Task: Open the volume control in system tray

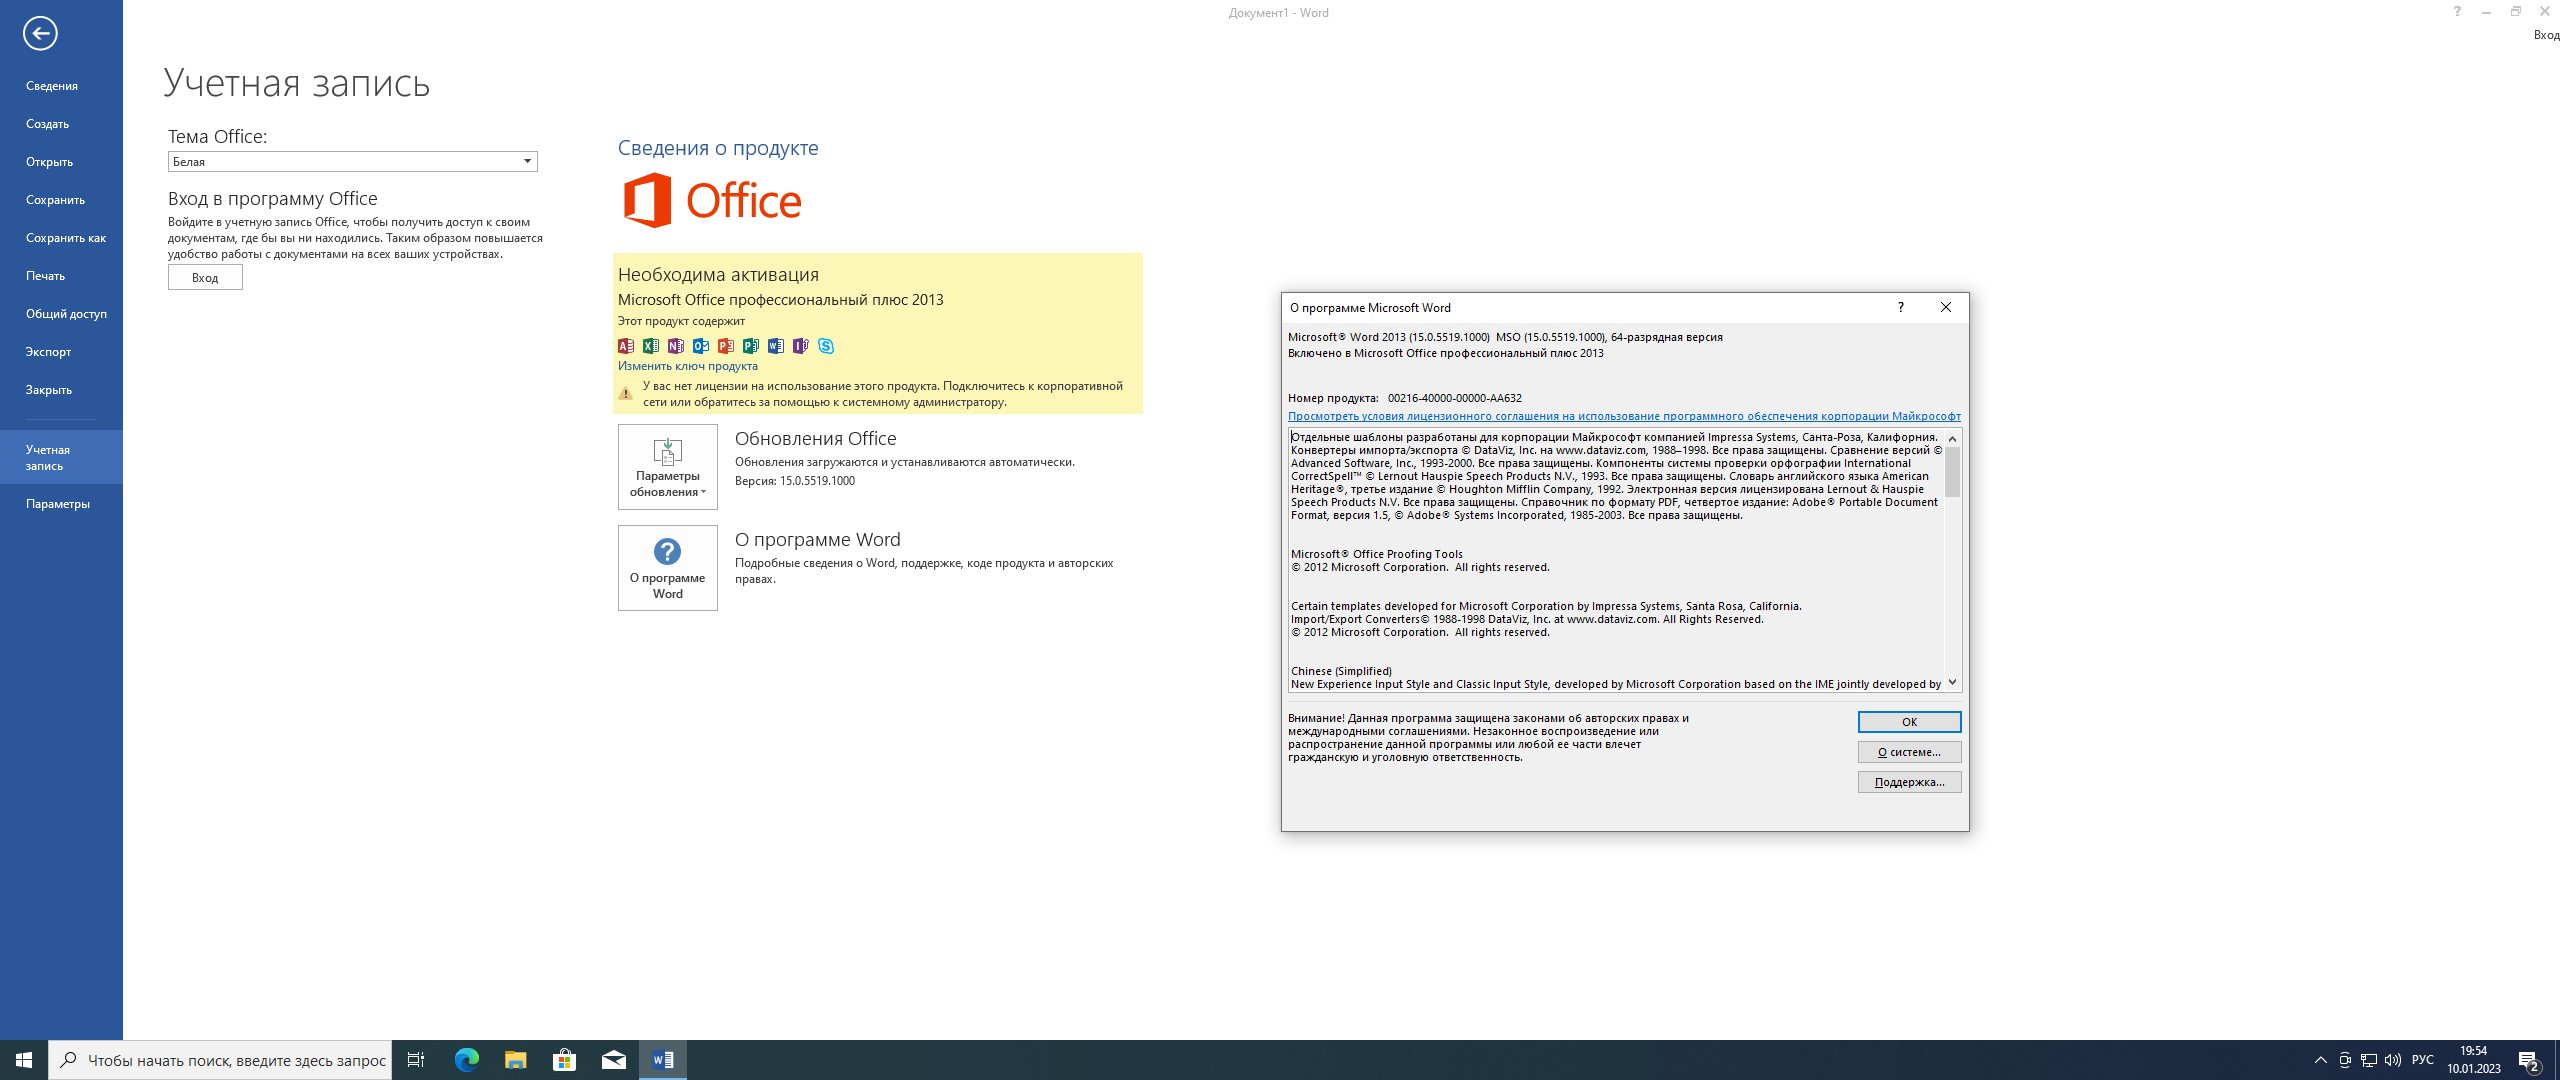Action: tap(2393, 1060)
